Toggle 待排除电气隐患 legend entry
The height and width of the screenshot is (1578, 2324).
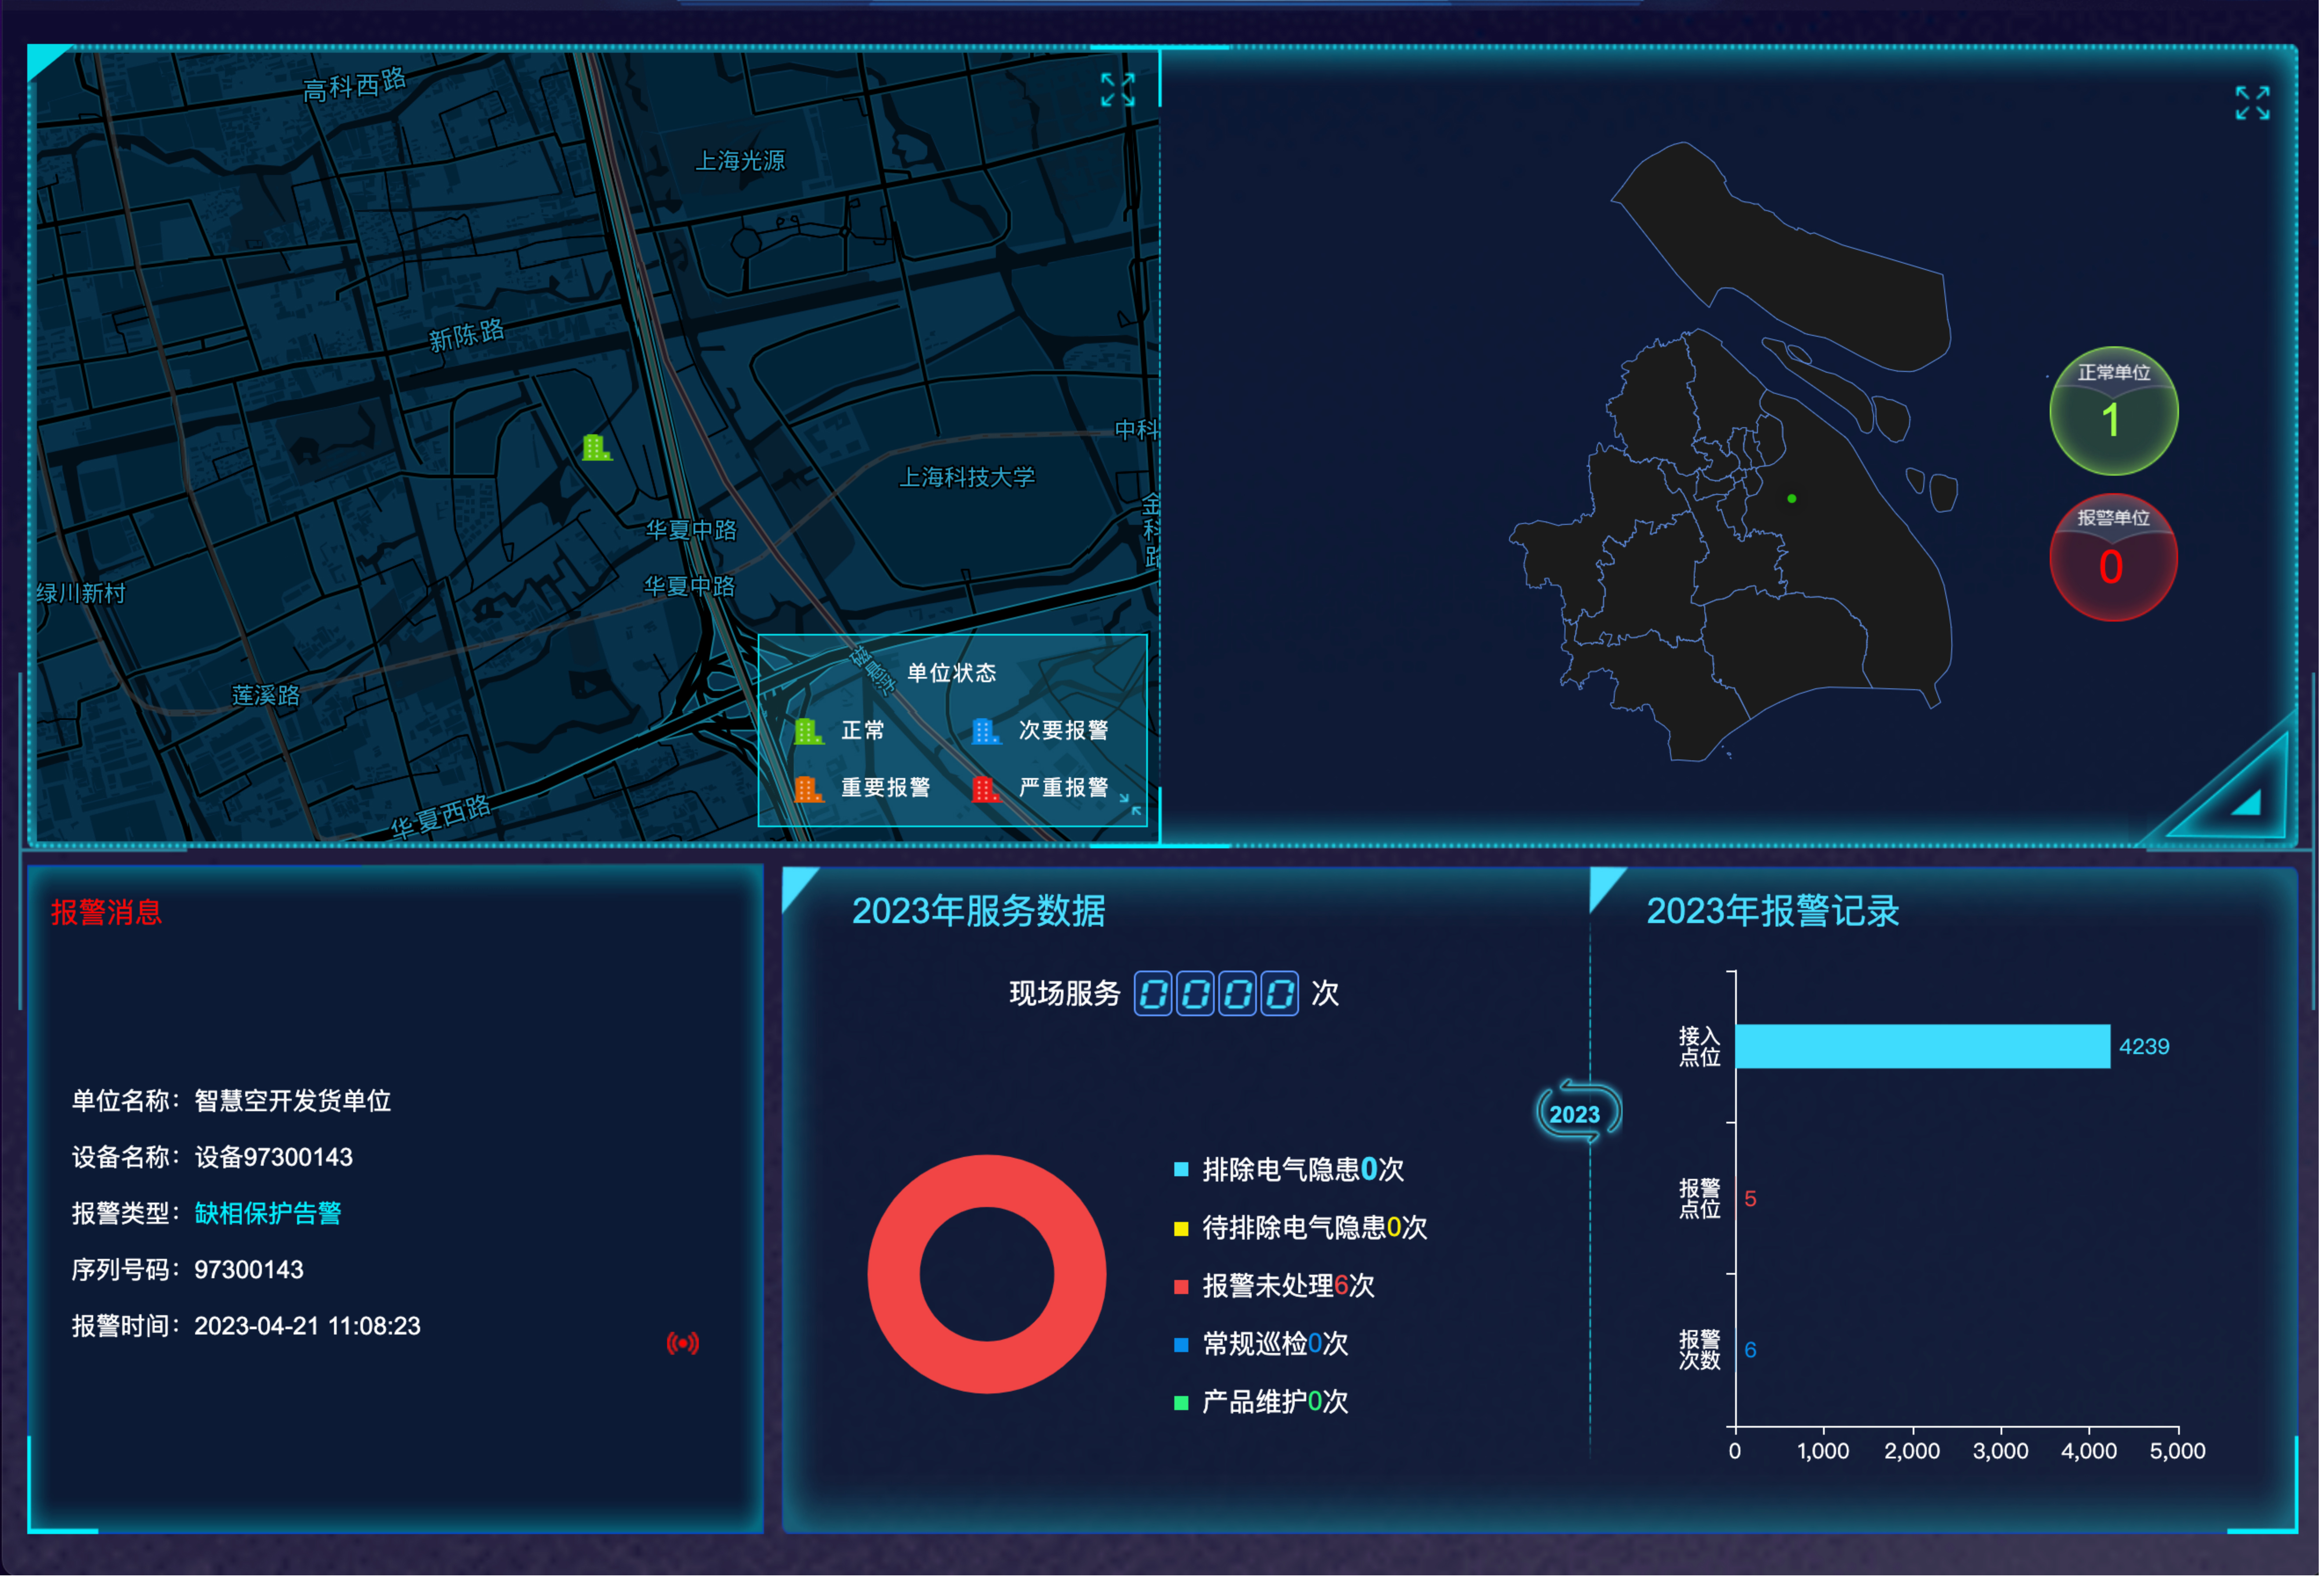pyautogui.click(x=1300, y=1228)
